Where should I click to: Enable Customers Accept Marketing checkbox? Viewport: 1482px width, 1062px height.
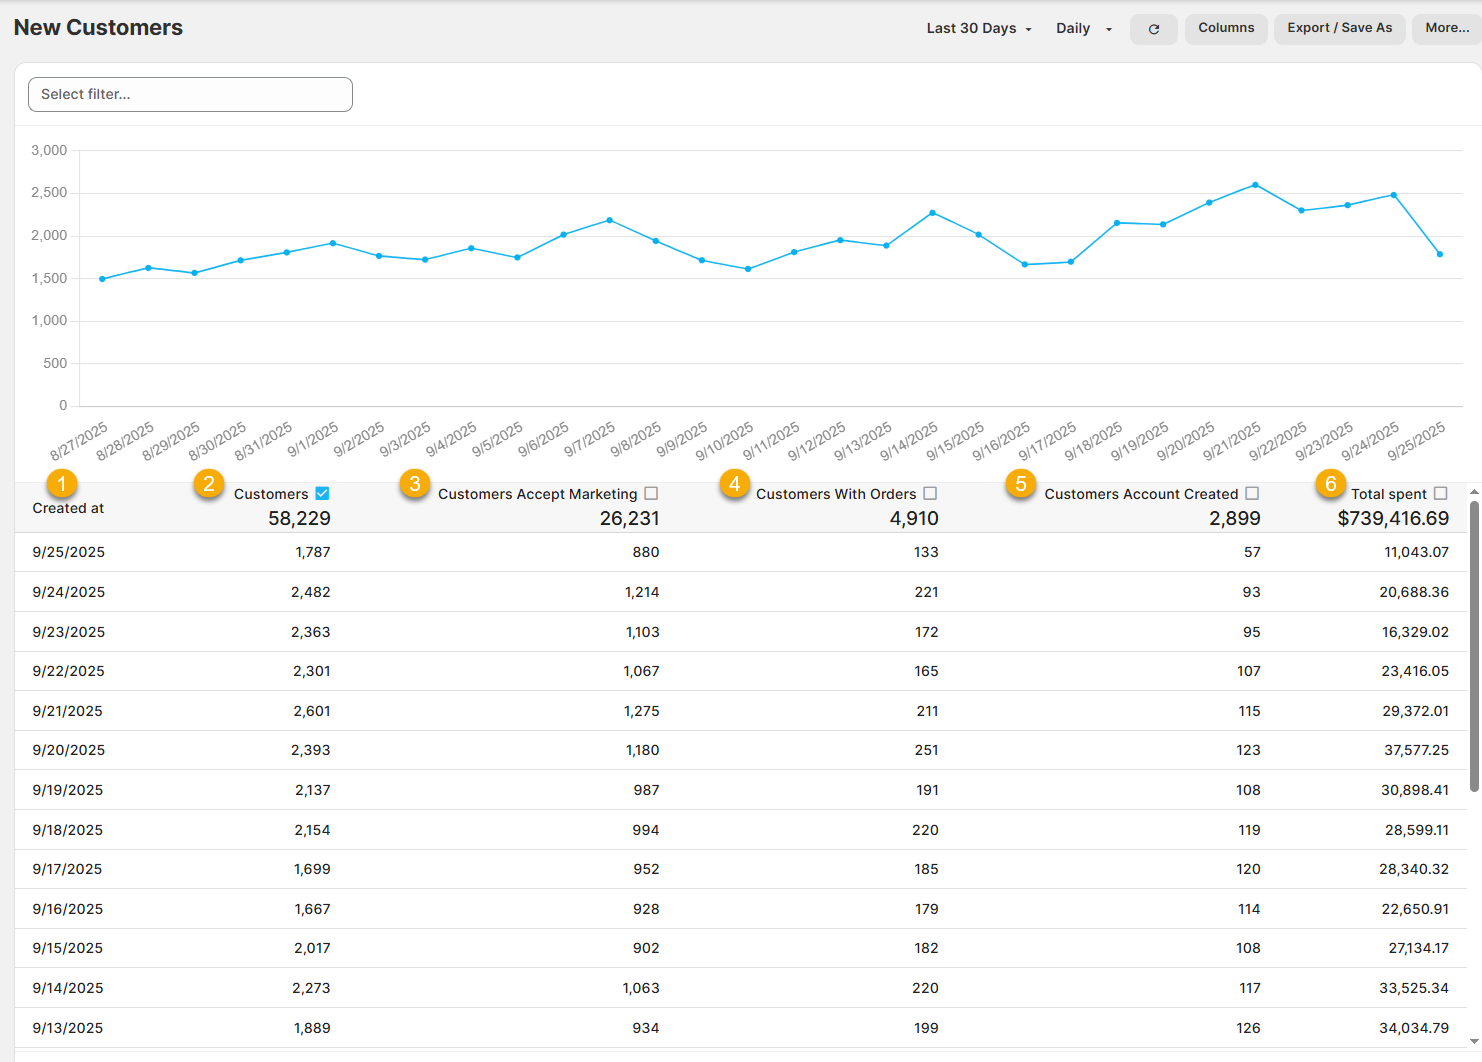pos(651,493)
